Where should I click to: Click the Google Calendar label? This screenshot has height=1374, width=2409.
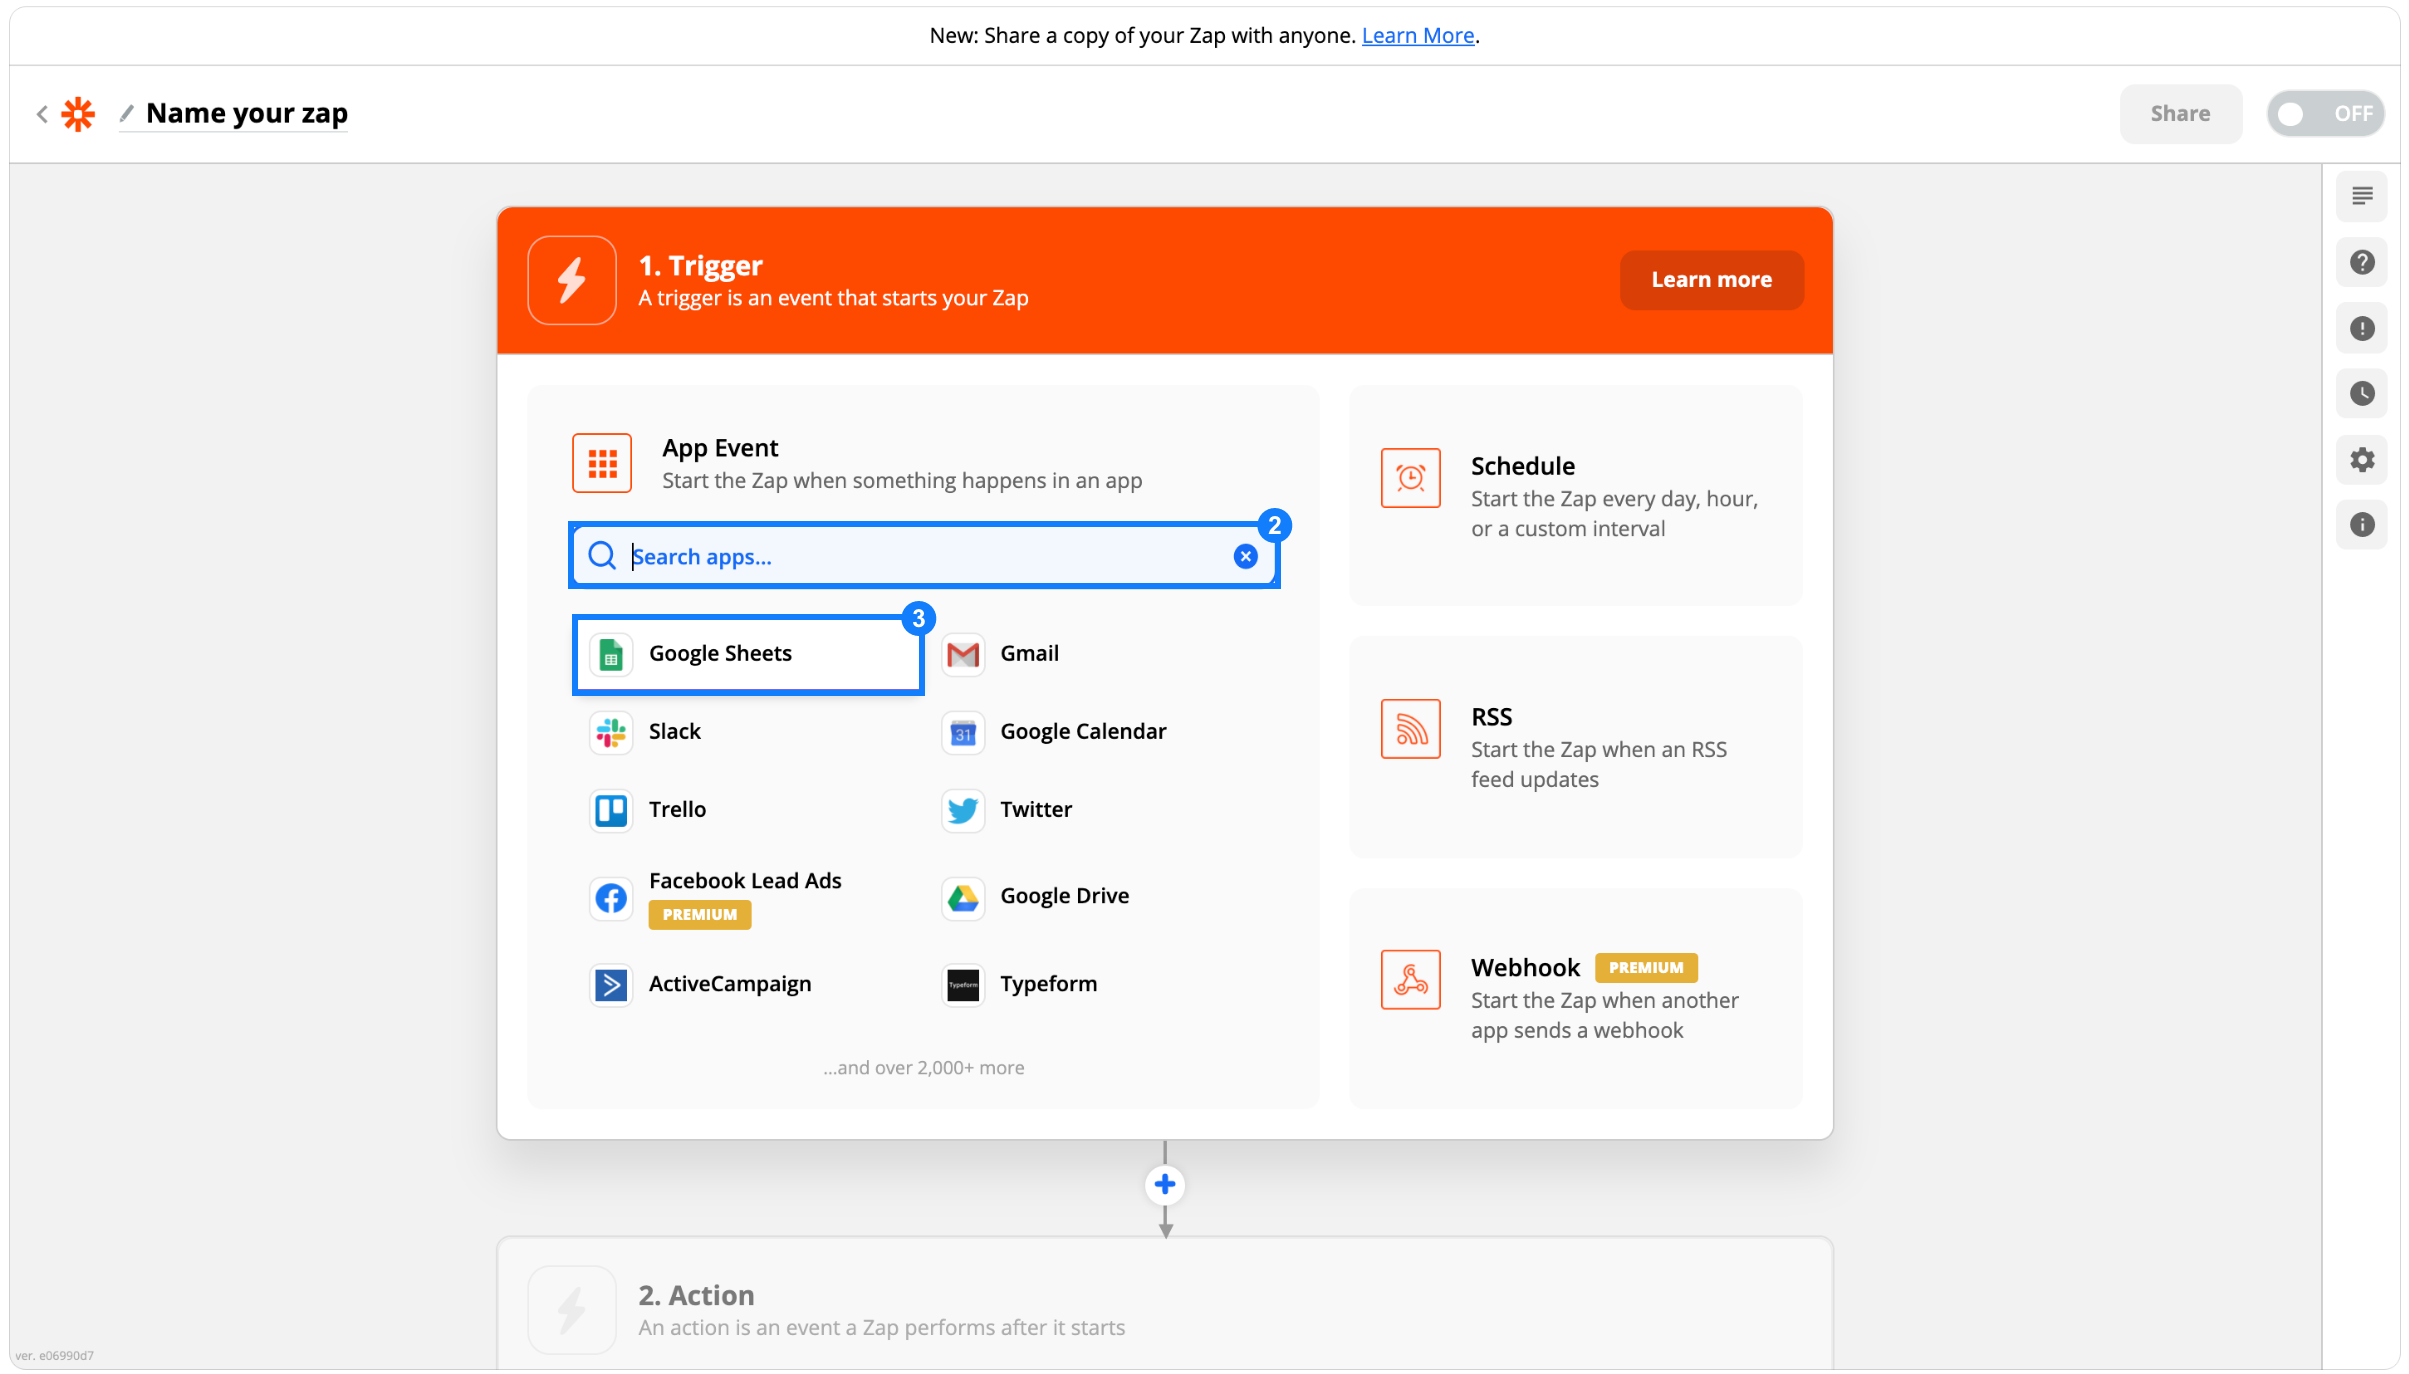pyautogui.click(x=1083, y=732)
